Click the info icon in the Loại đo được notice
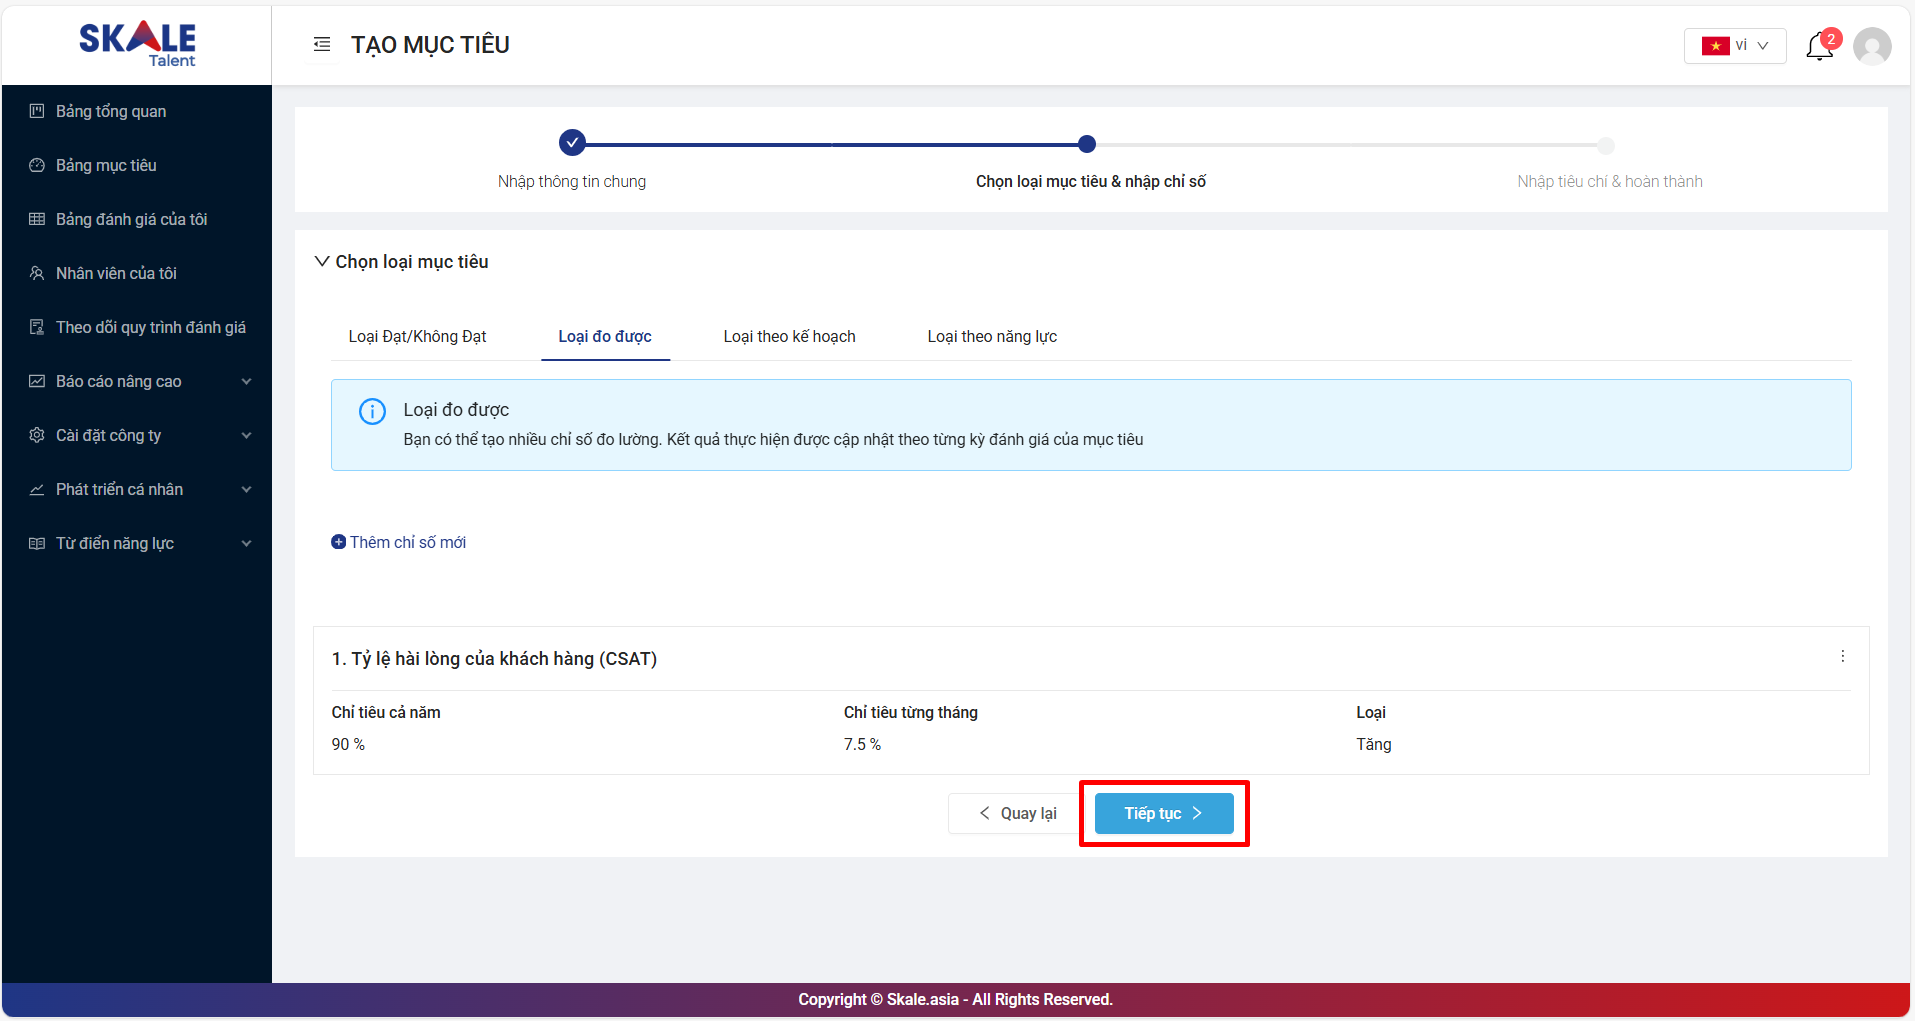This screenshot has height=1021, width=1915. tap(372, 411)
